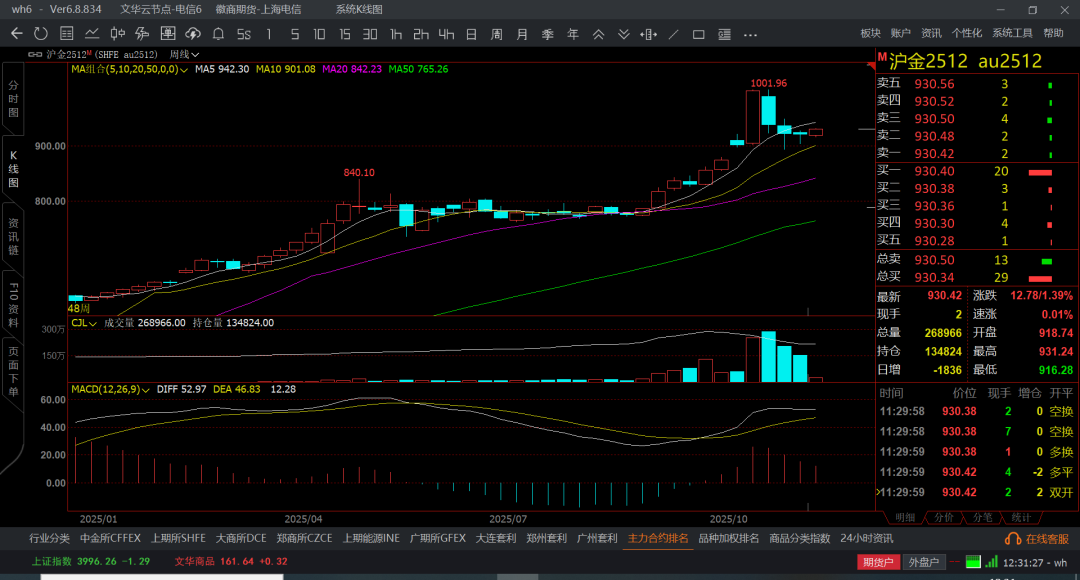
Task: Click the double down chevron icon
Action: coord(623,34)
